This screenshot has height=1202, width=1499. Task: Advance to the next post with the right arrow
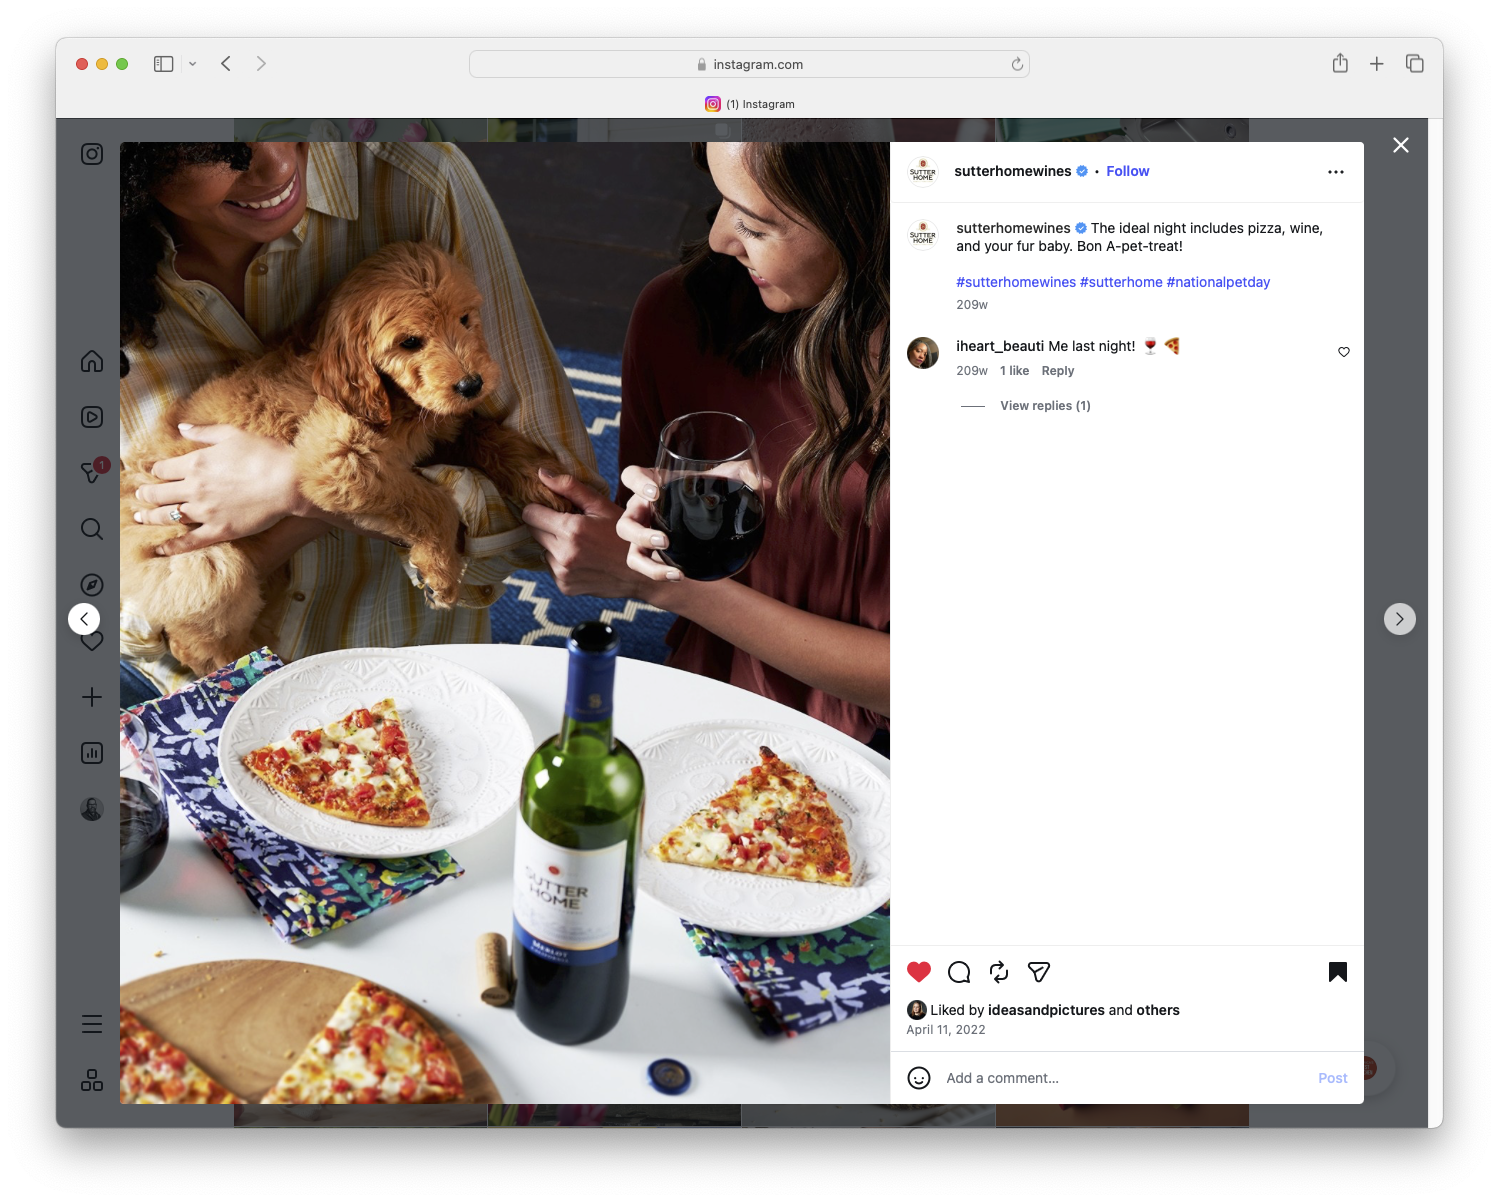click(x=1400, y=618)
